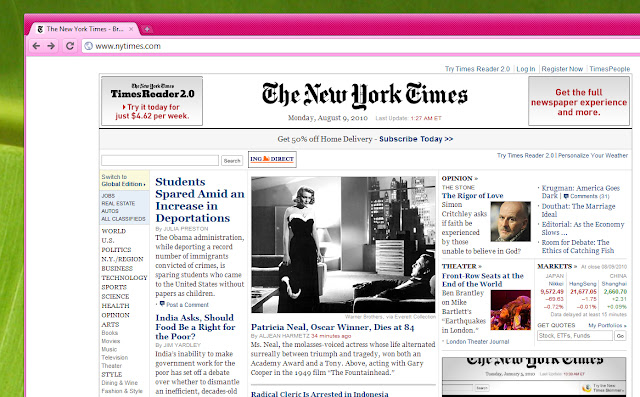
Task: Click the Go button for quotes
Action: pos(620,335)
